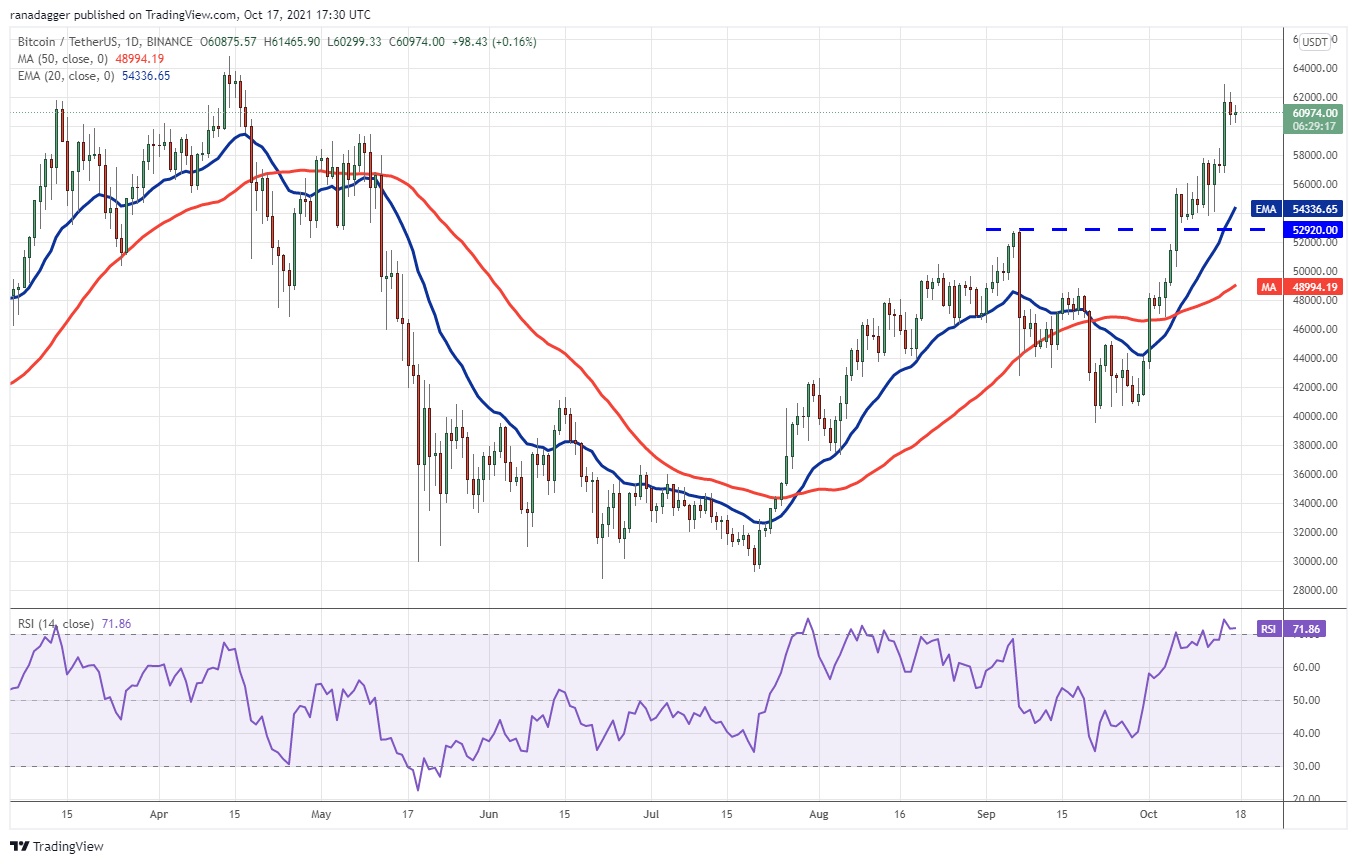Screen dimensions: 1357x864
Task: Click the blue EMA badge on price axis
Action: point(1266,208)
